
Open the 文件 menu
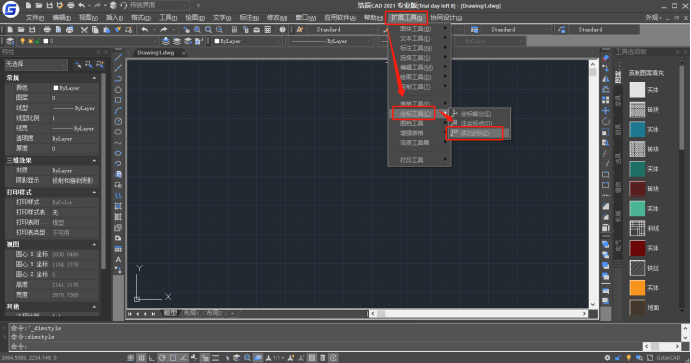pyautogui.click(x=34, y=18)
